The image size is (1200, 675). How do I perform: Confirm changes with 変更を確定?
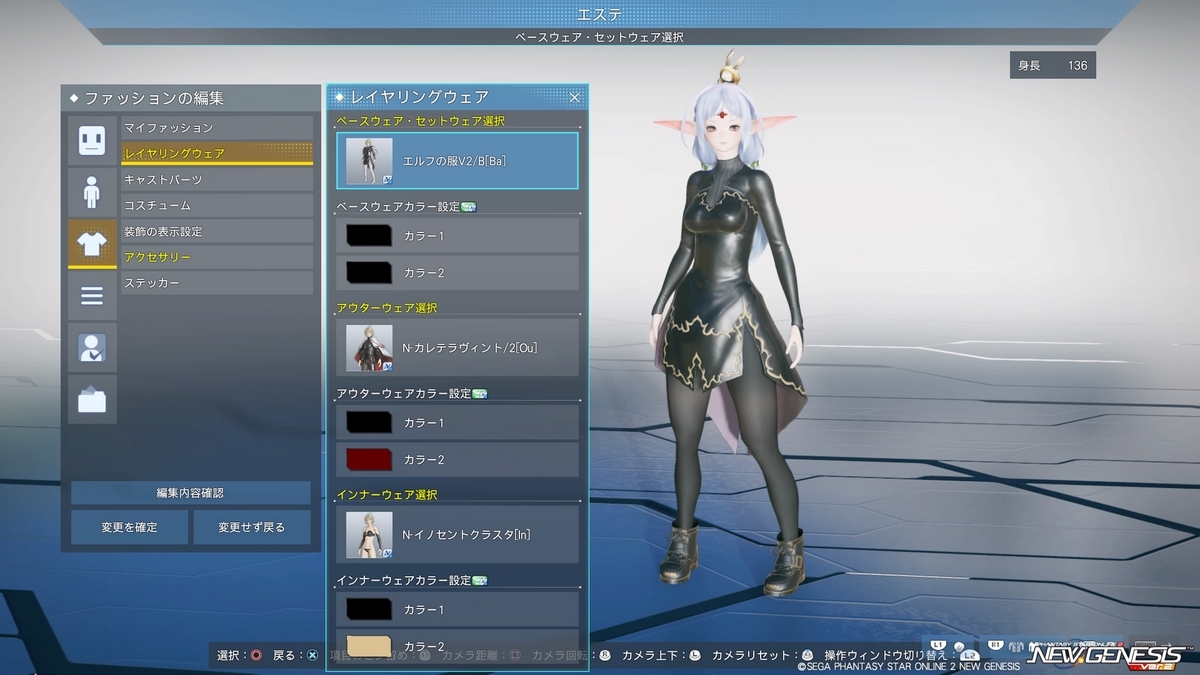pos(129,527)
